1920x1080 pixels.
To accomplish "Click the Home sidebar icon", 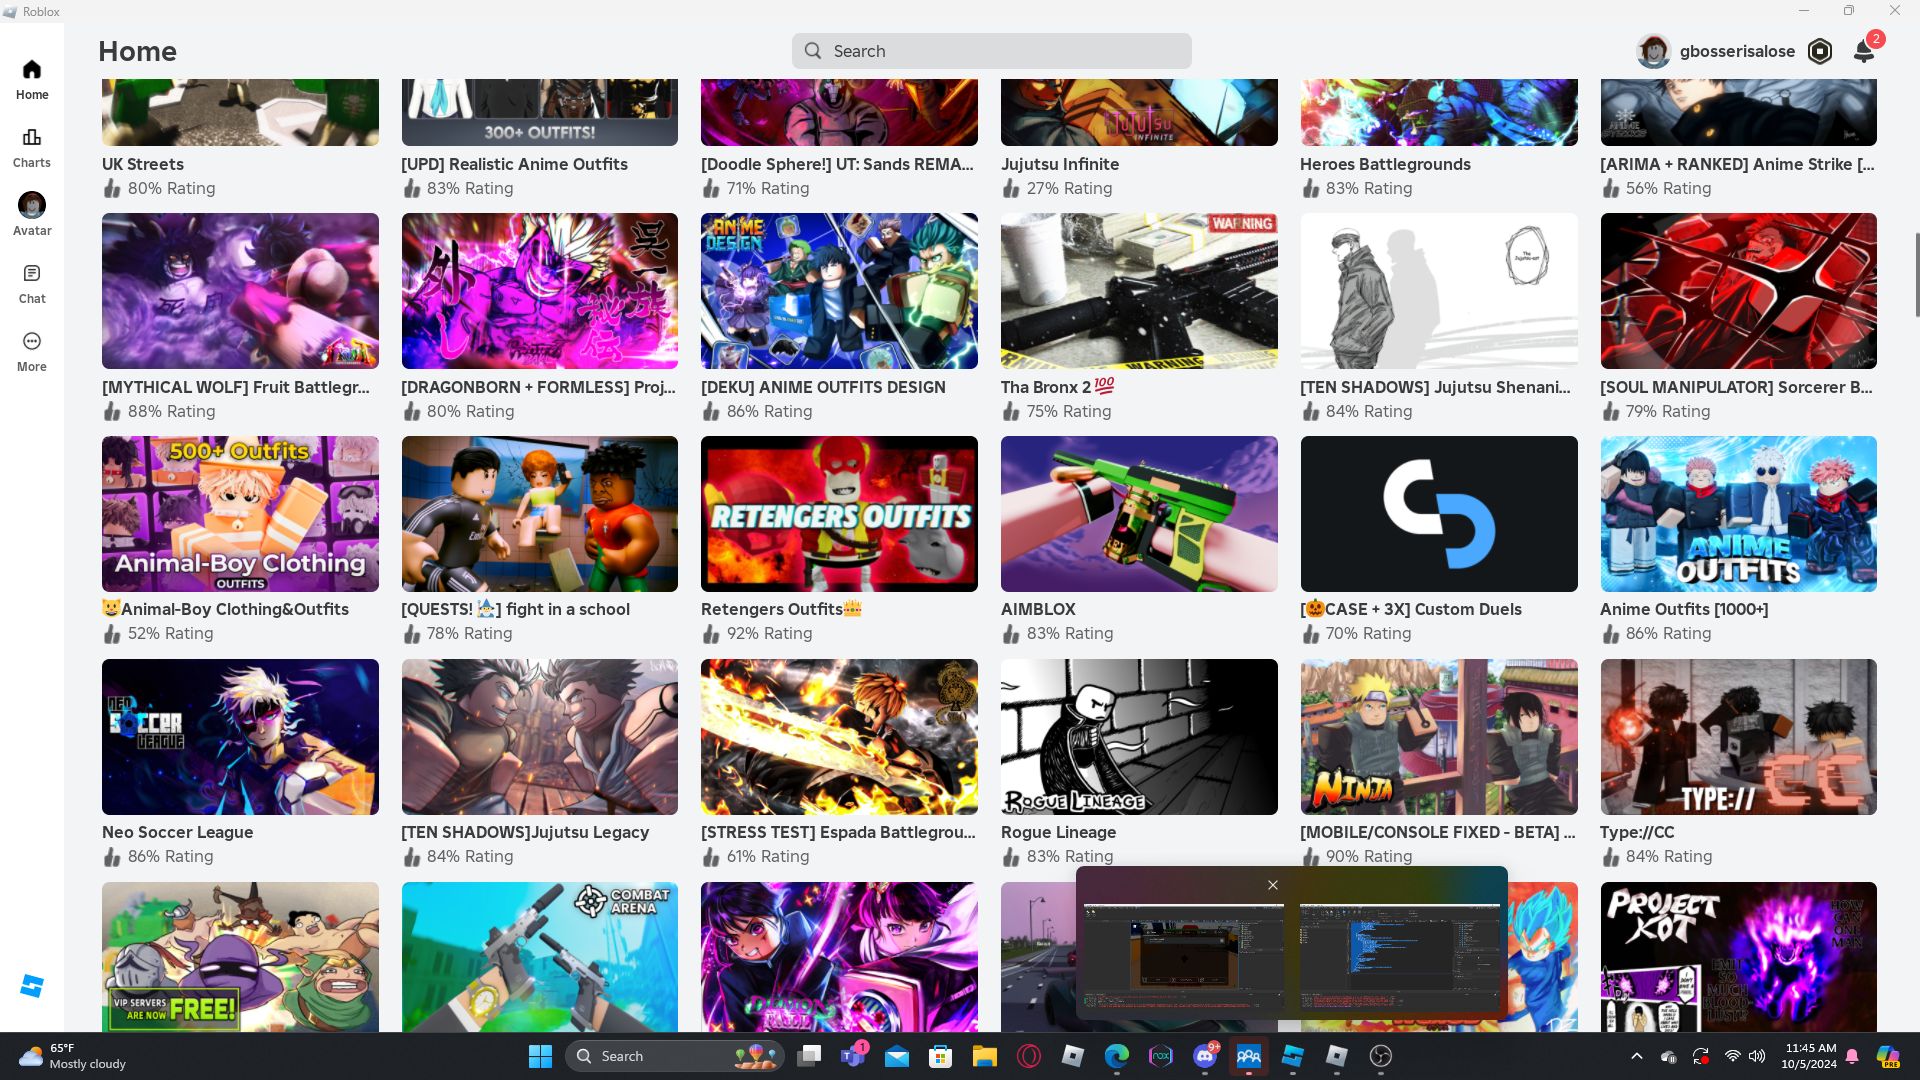I will coord(32,79).
